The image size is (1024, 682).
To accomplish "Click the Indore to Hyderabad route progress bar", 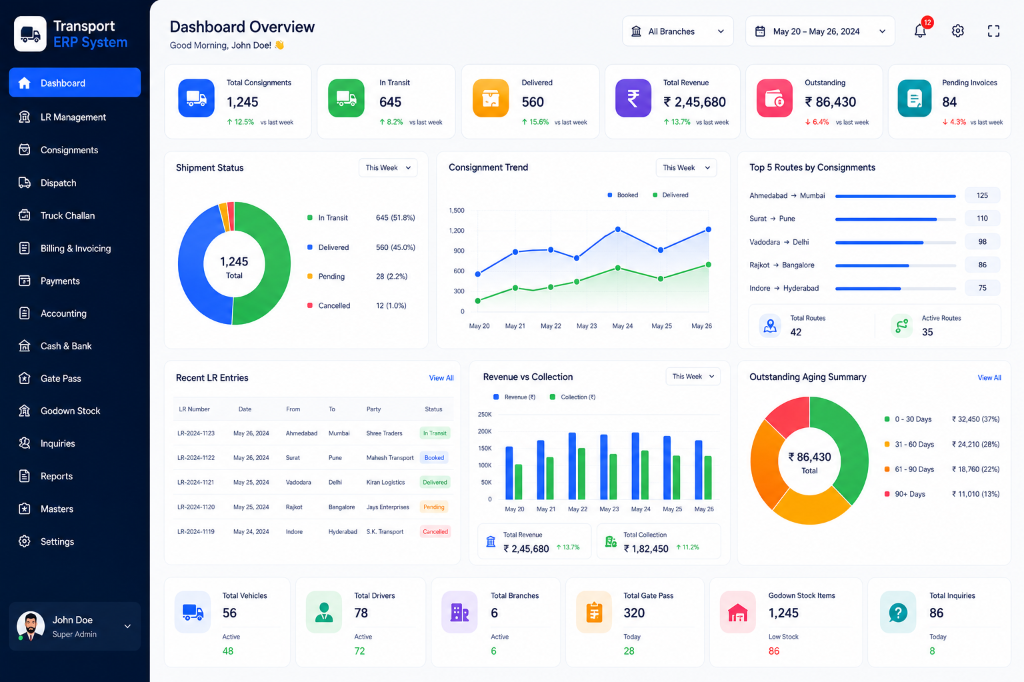I will (895, 288).
